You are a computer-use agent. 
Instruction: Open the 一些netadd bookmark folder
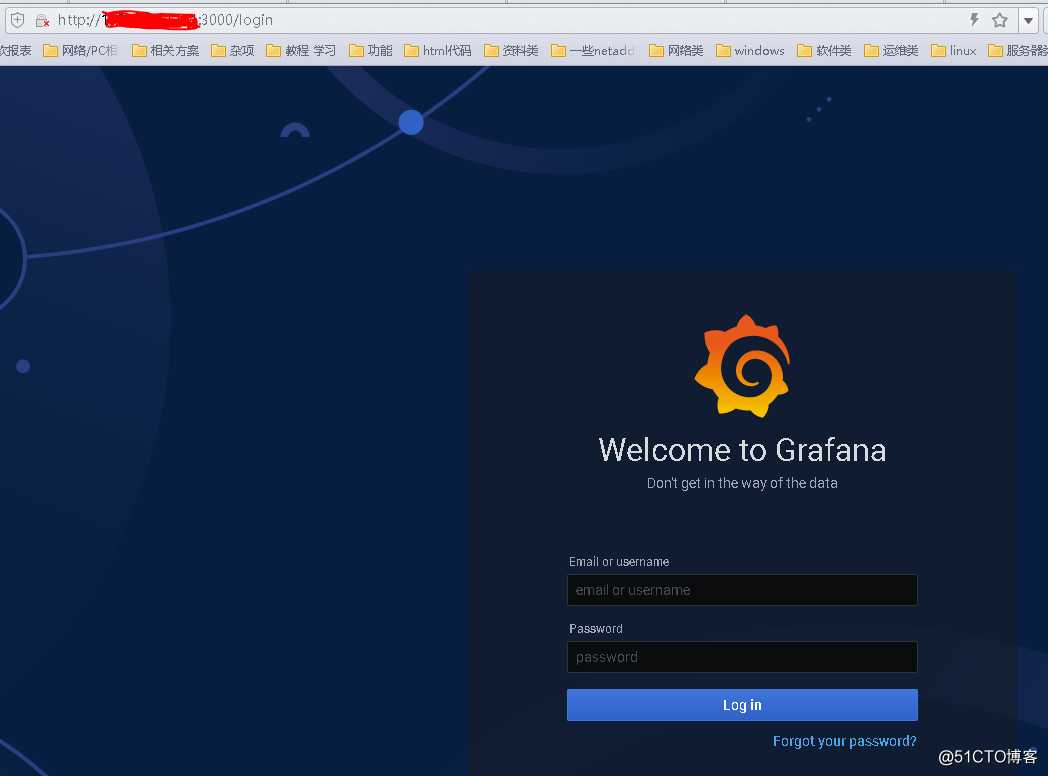pyautogui.click(x=593, y=50)
